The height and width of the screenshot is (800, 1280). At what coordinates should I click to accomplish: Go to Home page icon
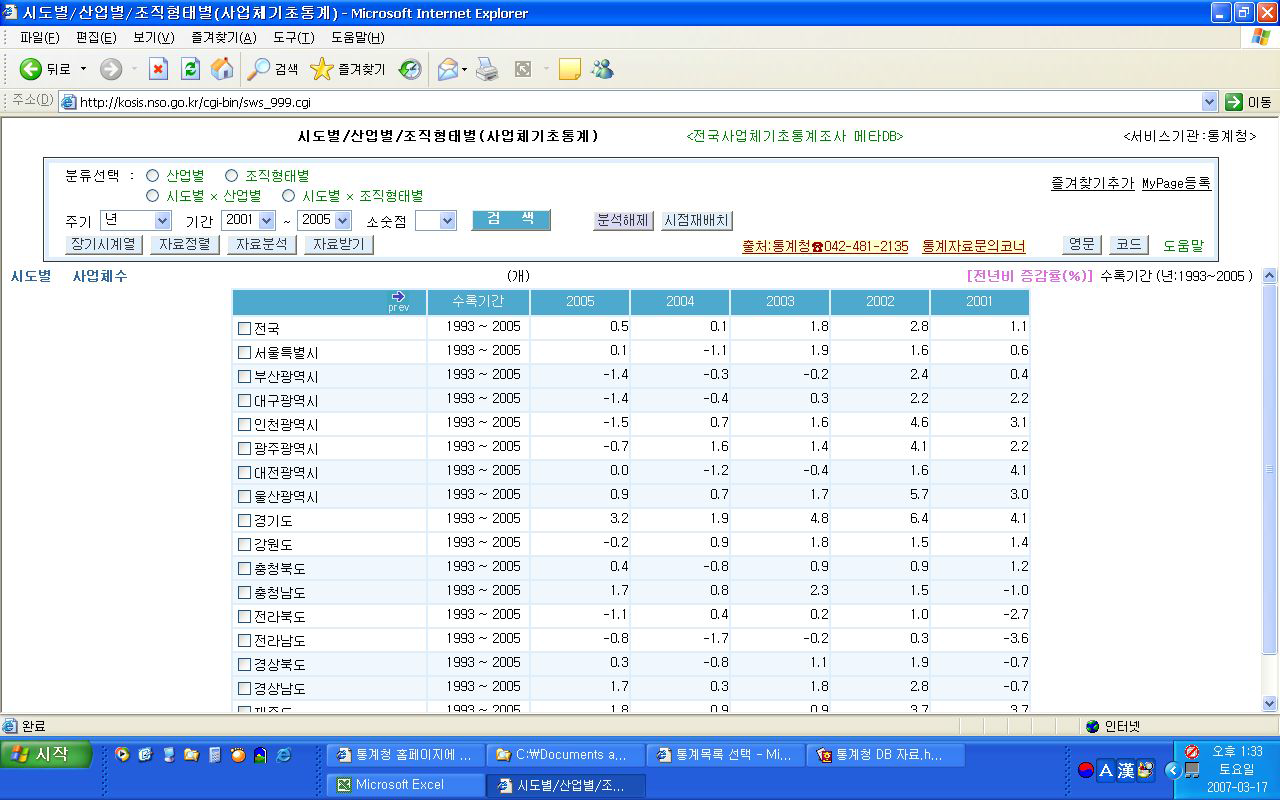point(222,69)
